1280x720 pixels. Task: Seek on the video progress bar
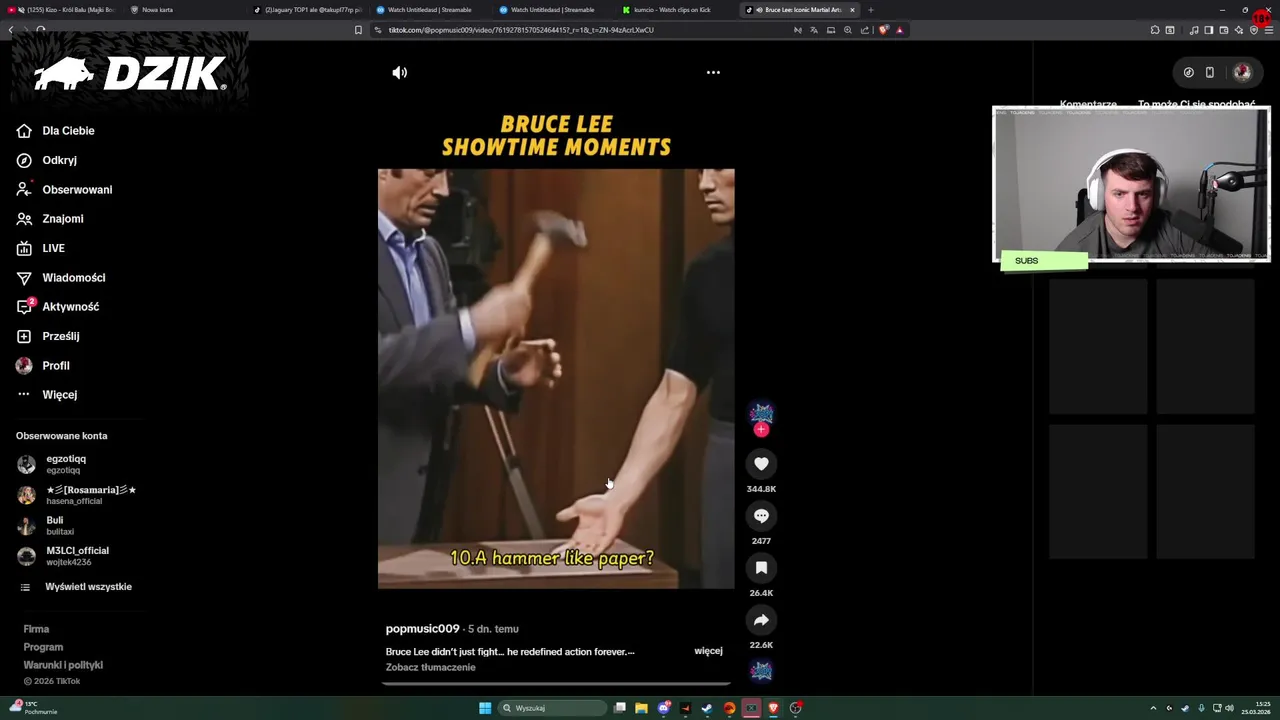point(556,685)
